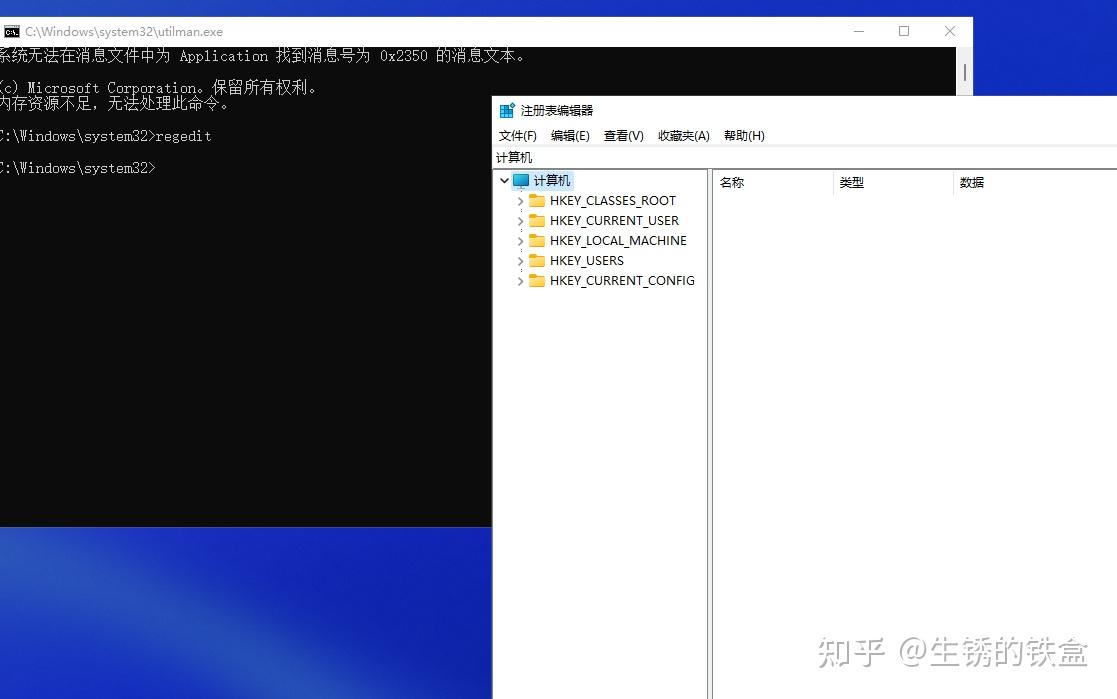Expand the HKEY_USERS chevron
This screenshot has width=1117, height=699.
click(520, 262)
